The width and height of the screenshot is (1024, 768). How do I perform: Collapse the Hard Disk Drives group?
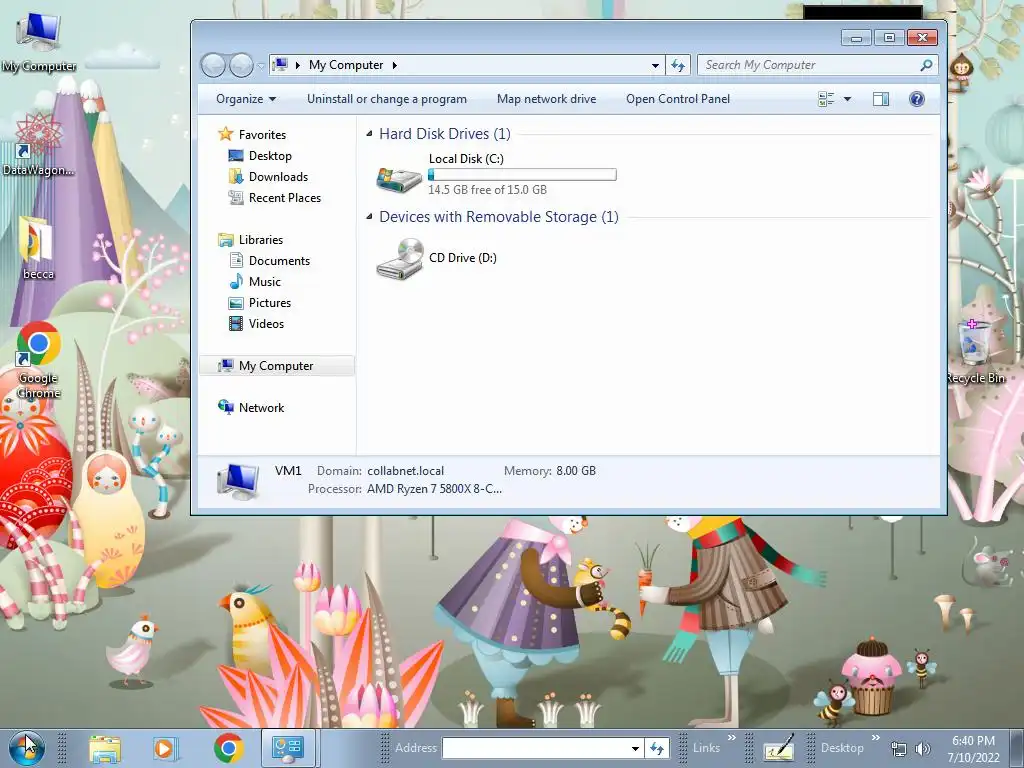point(370,134)
